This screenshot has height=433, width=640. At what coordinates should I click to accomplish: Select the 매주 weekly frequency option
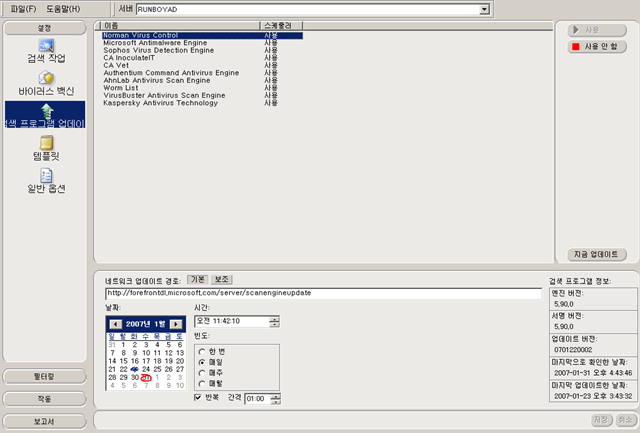coord(211,373)
